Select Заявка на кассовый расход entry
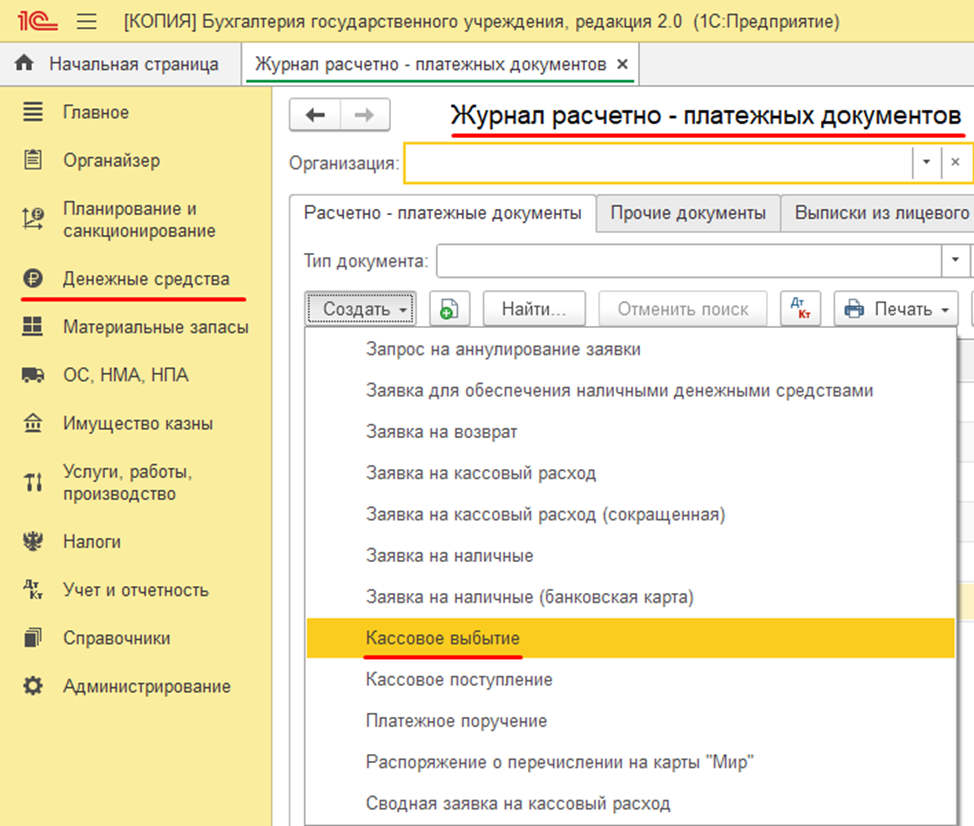This screenshot has height=826, width=974. coord(630,473)
